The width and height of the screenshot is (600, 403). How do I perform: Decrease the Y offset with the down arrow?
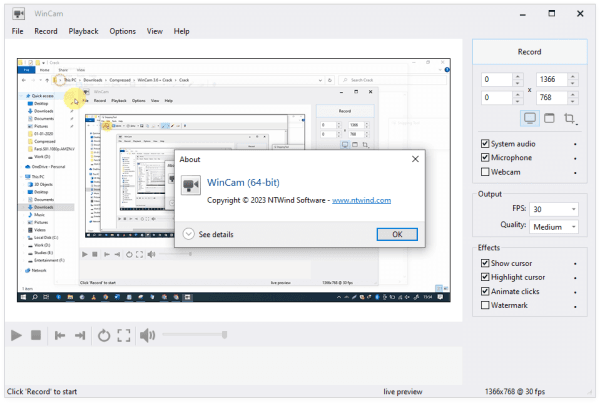point(517,101)
